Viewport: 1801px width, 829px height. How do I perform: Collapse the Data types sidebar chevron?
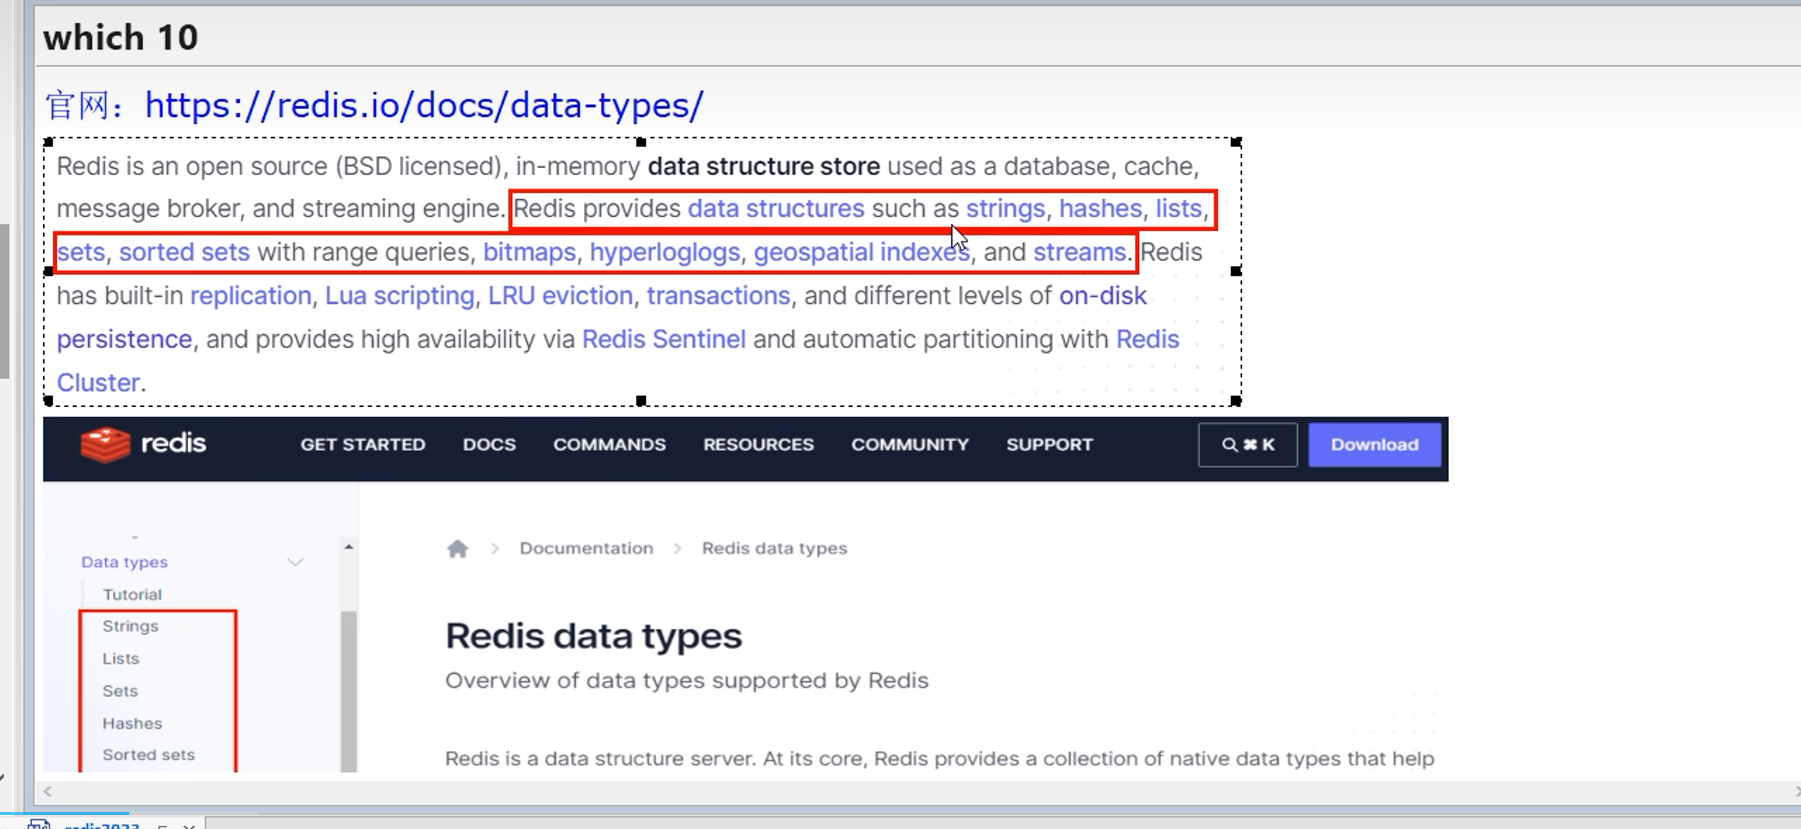tap(295, 562)
